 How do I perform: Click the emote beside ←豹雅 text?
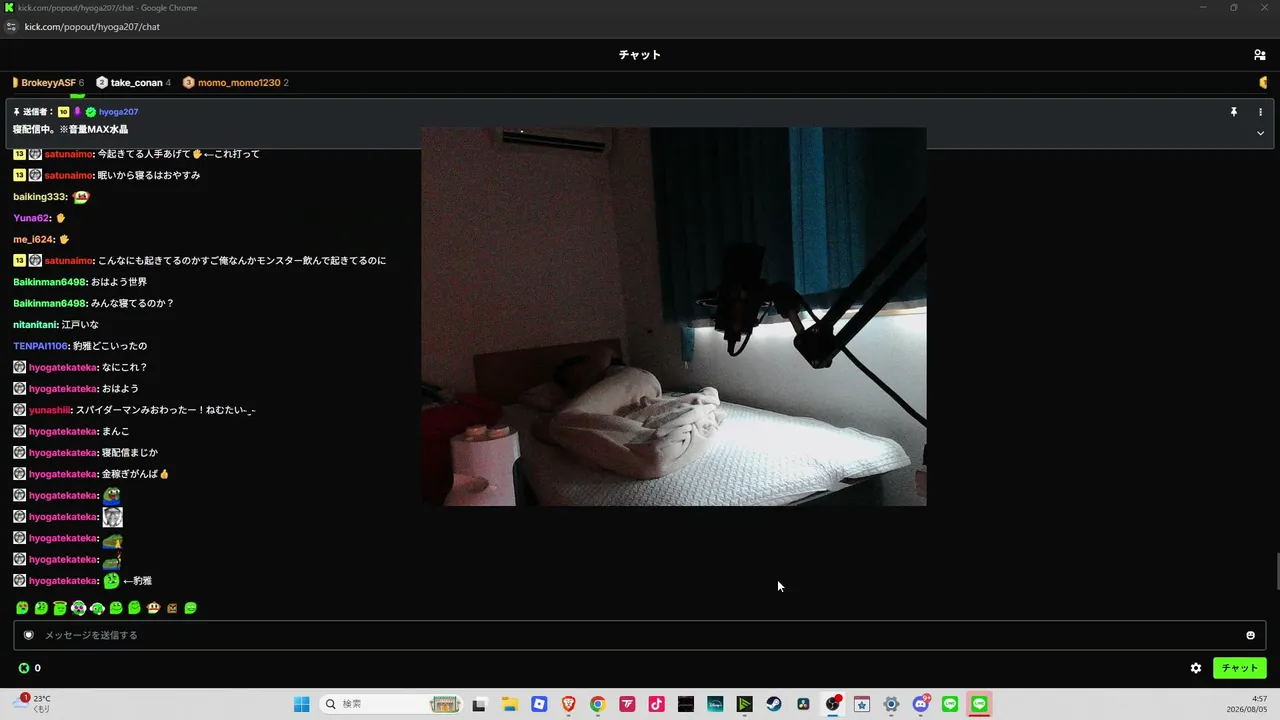coord(111,581)
